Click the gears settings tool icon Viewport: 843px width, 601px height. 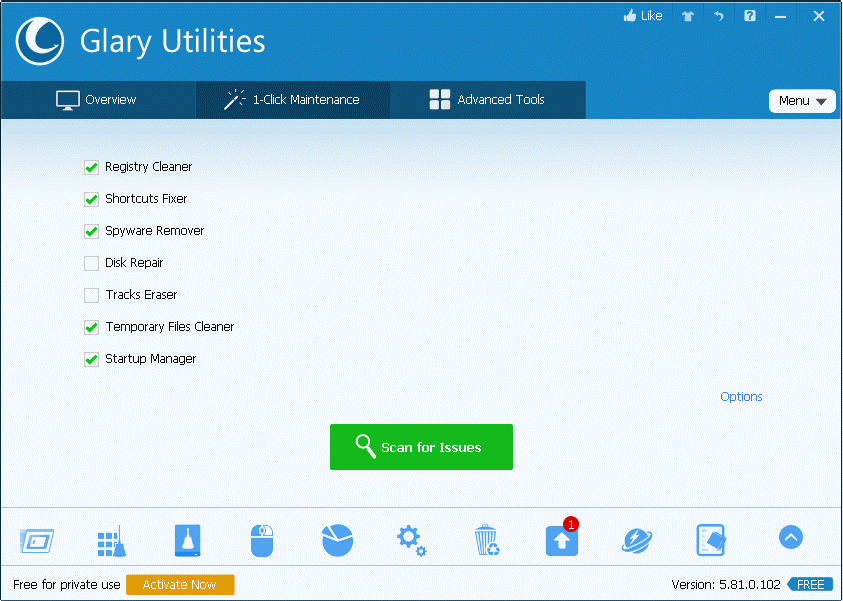pos(411,540)
